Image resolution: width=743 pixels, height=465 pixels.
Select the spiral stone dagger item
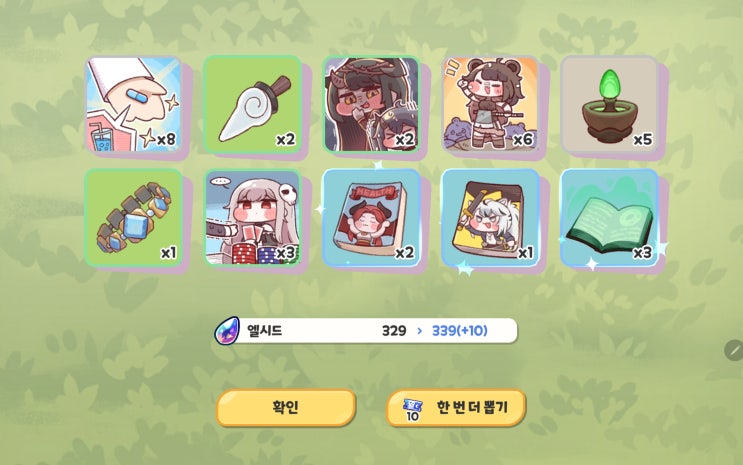(253, 104)
